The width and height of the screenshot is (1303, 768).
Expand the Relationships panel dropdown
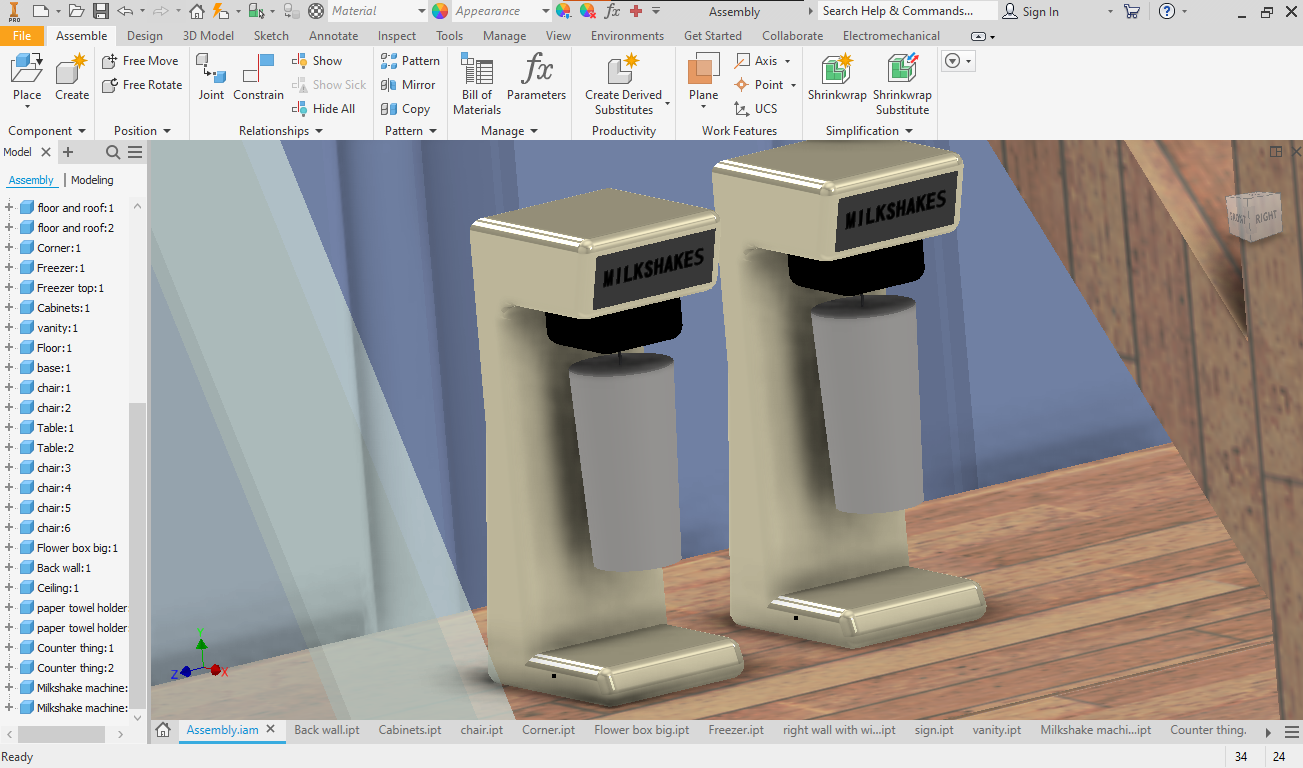[319, 131]
